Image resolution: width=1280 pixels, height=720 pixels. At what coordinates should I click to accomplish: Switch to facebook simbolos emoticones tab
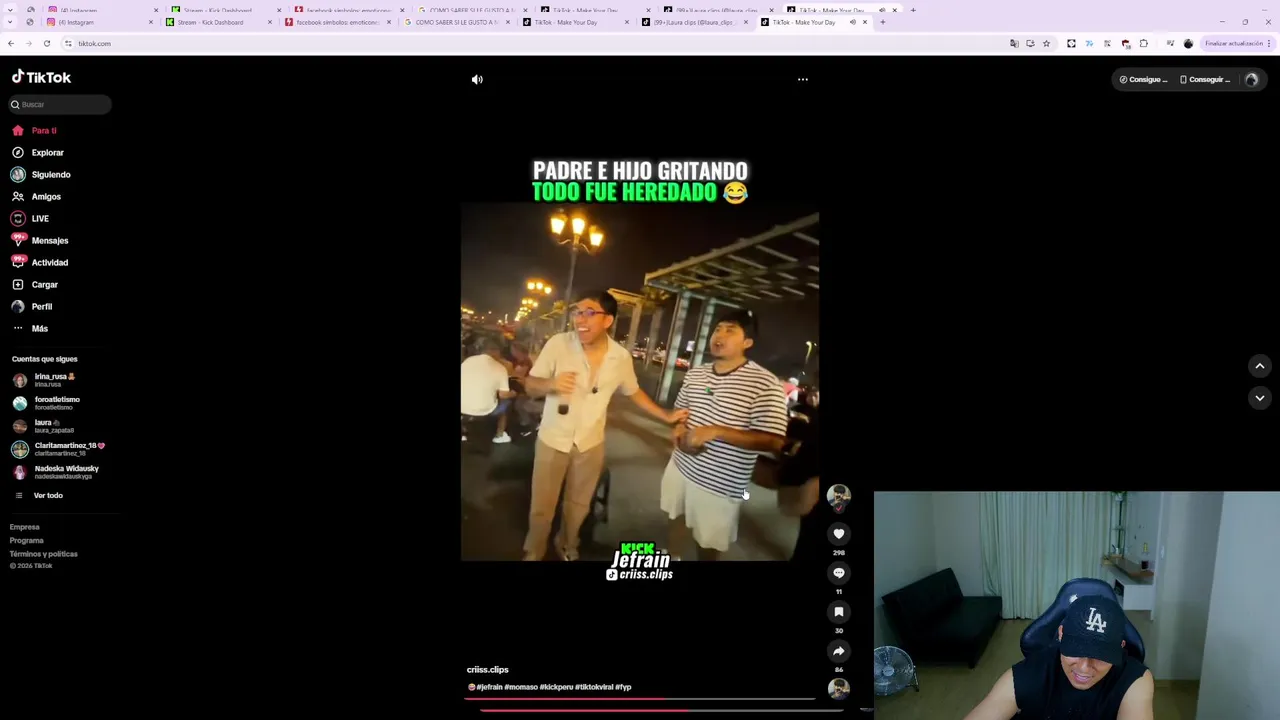(x=338, y=22)
